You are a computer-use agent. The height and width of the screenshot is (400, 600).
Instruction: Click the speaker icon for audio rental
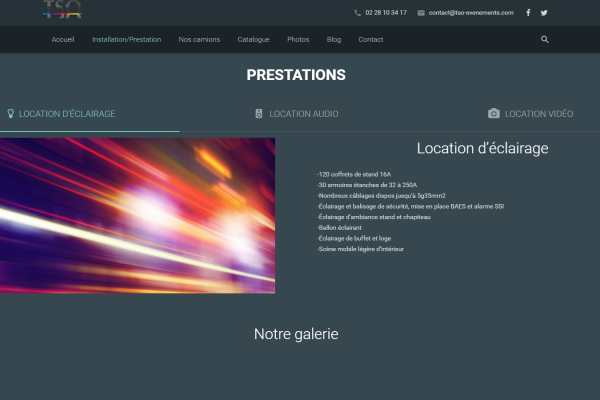point(259,114)
